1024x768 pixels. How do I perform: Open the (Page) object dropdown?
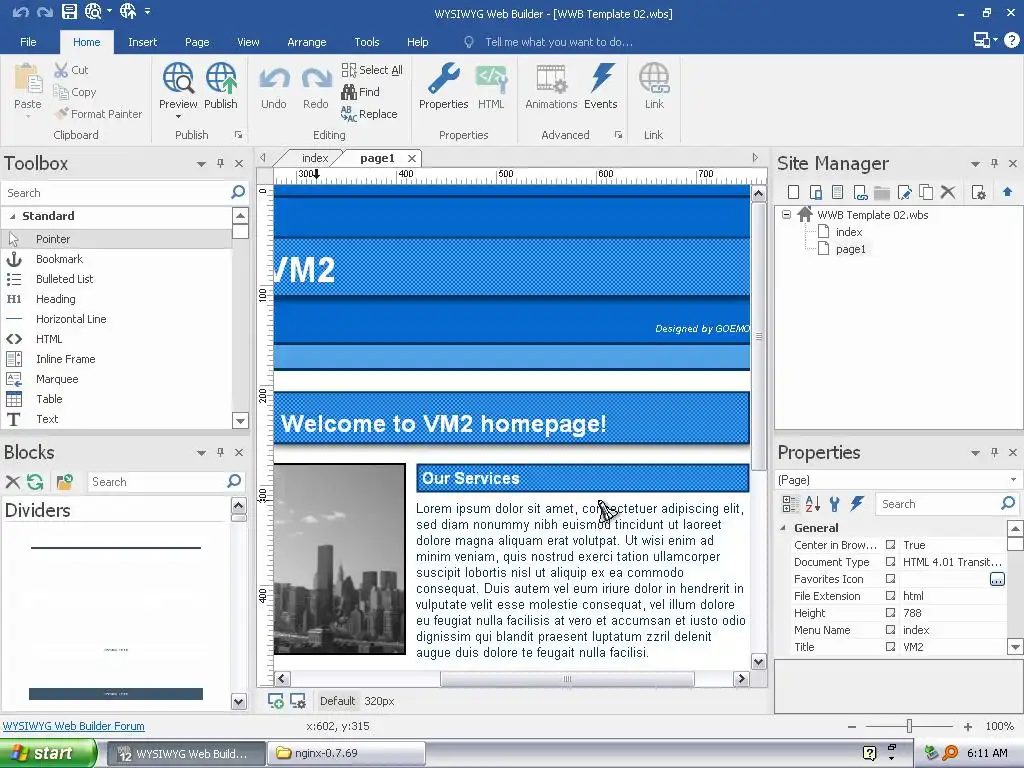pyautogui.click(x=1013, y=479)
